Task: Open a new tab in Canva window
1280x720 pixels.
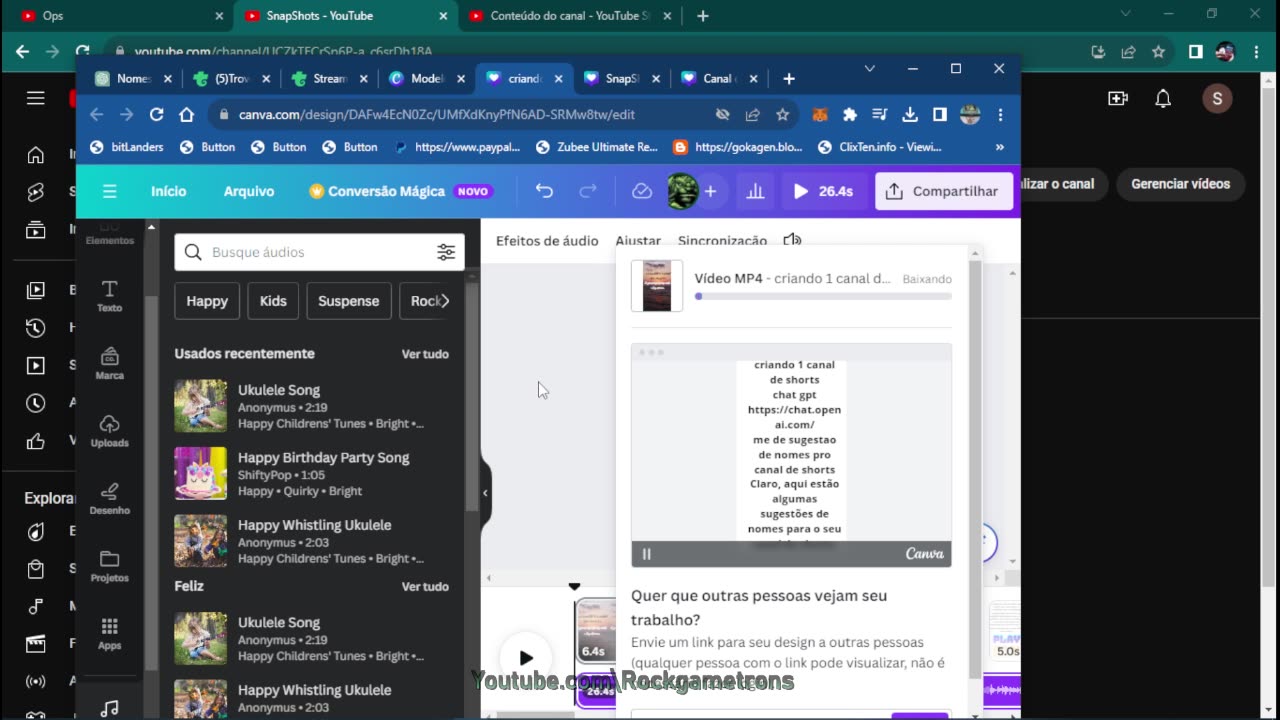Action: coord(789,79)
